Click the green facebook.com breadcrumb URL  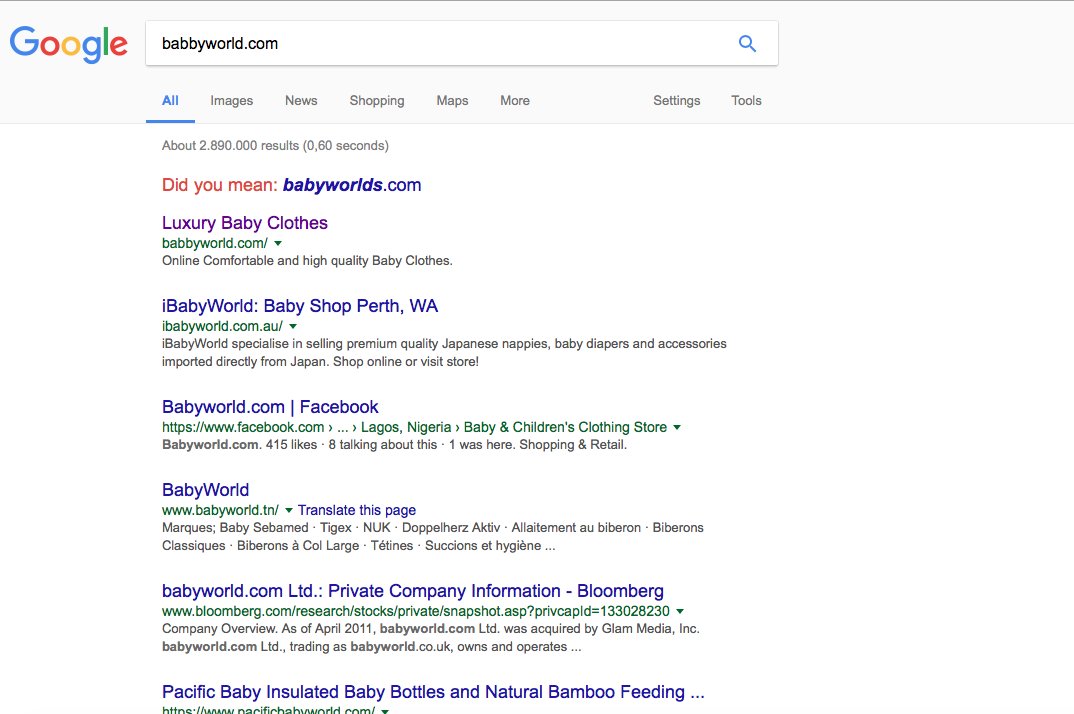(x=414, y=427)
